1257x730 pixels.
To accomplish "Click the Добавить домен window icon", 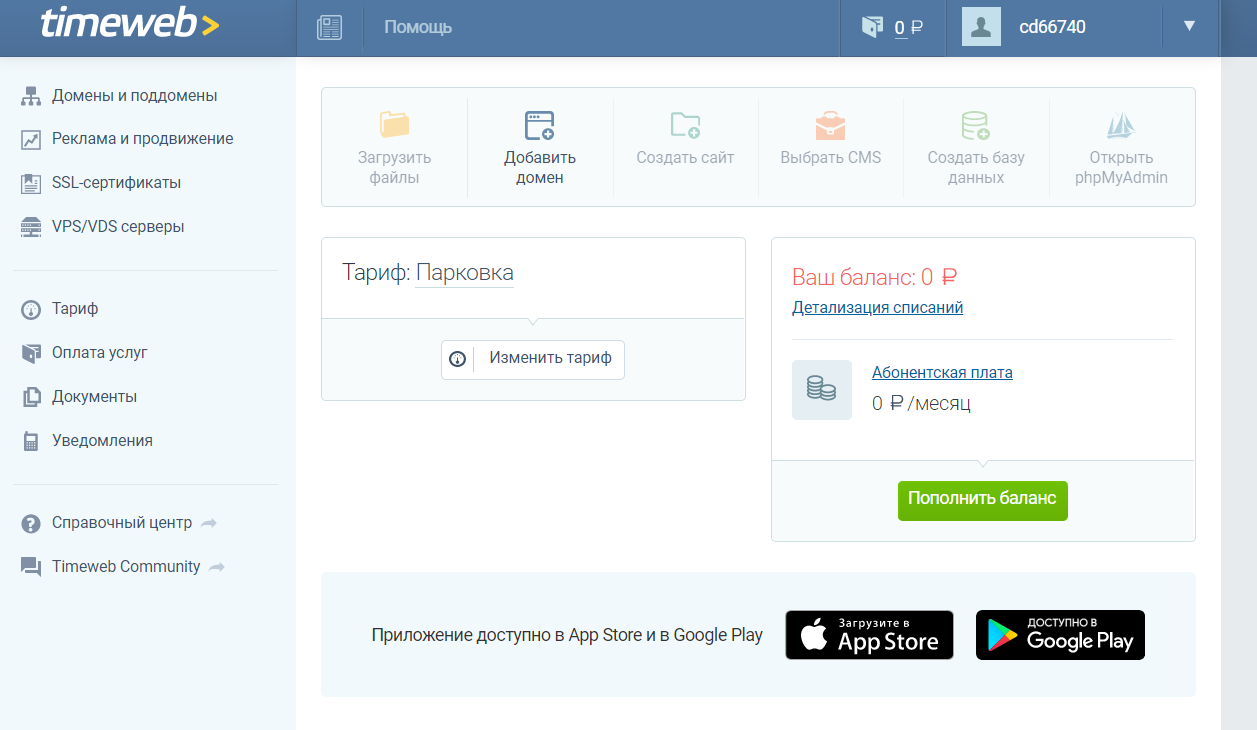I will (x=540, y=124).
